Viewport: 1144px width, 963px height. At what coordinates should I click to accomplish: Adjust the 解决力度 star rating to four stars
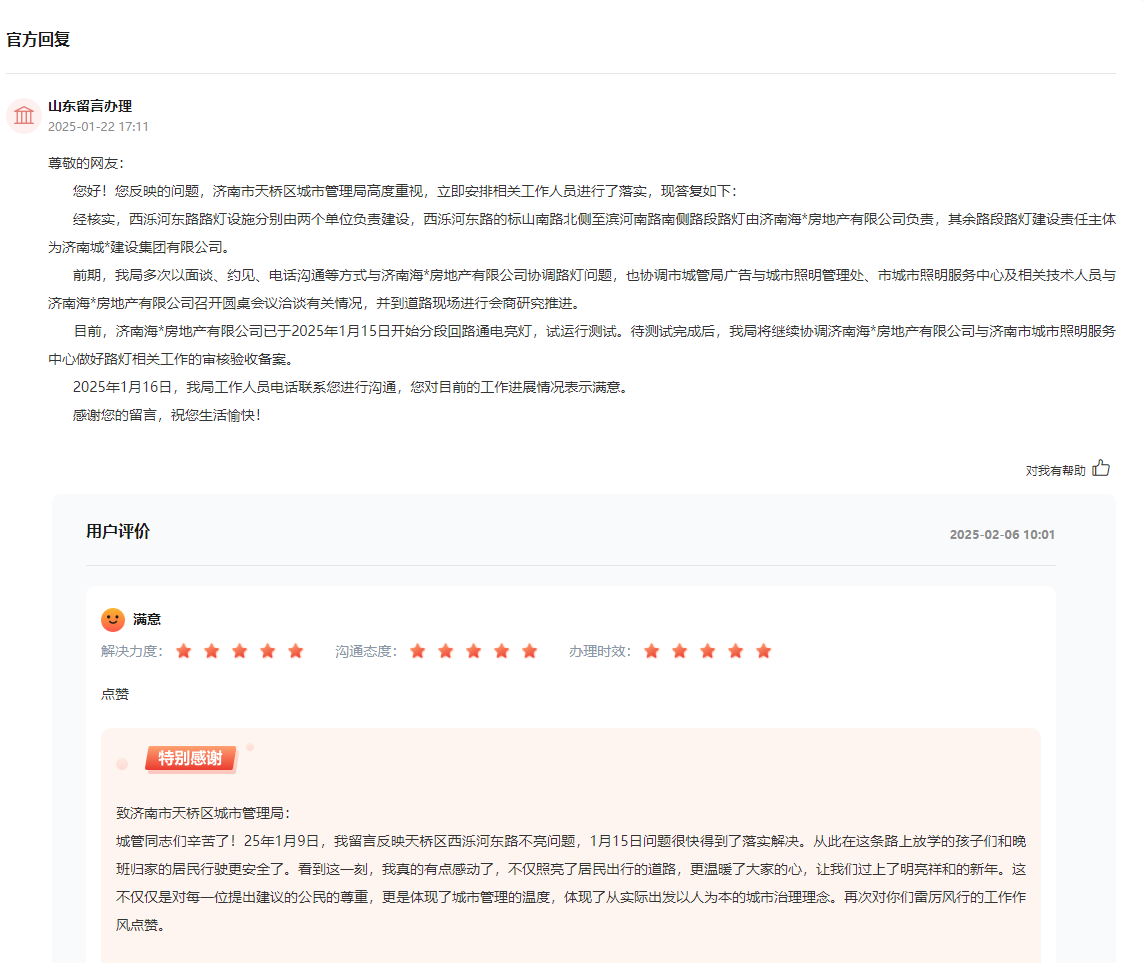267,650
